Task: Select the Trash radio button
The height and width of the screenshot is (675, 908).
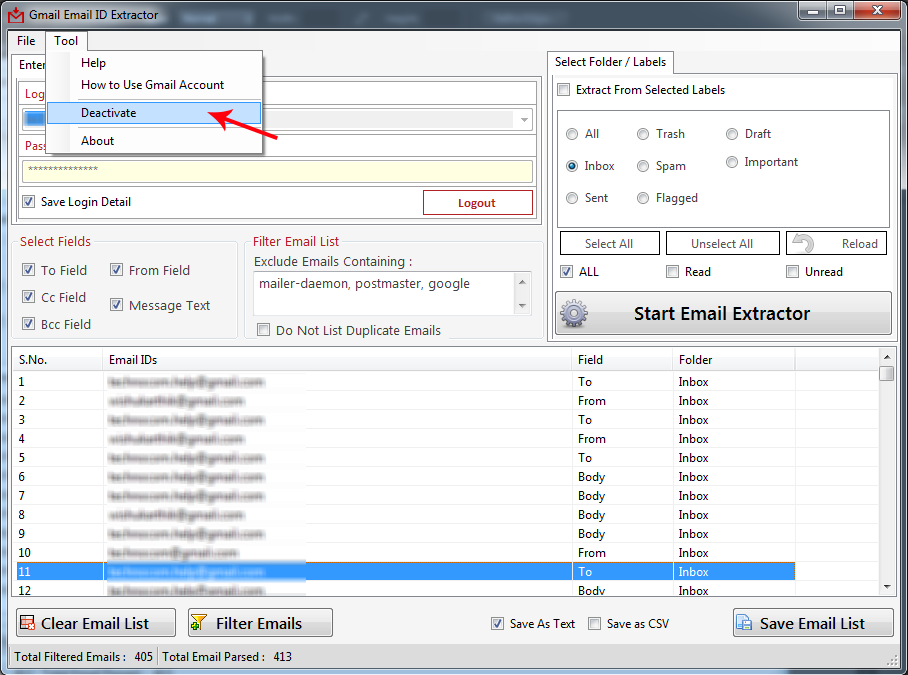Action: (x=643, y=134)
